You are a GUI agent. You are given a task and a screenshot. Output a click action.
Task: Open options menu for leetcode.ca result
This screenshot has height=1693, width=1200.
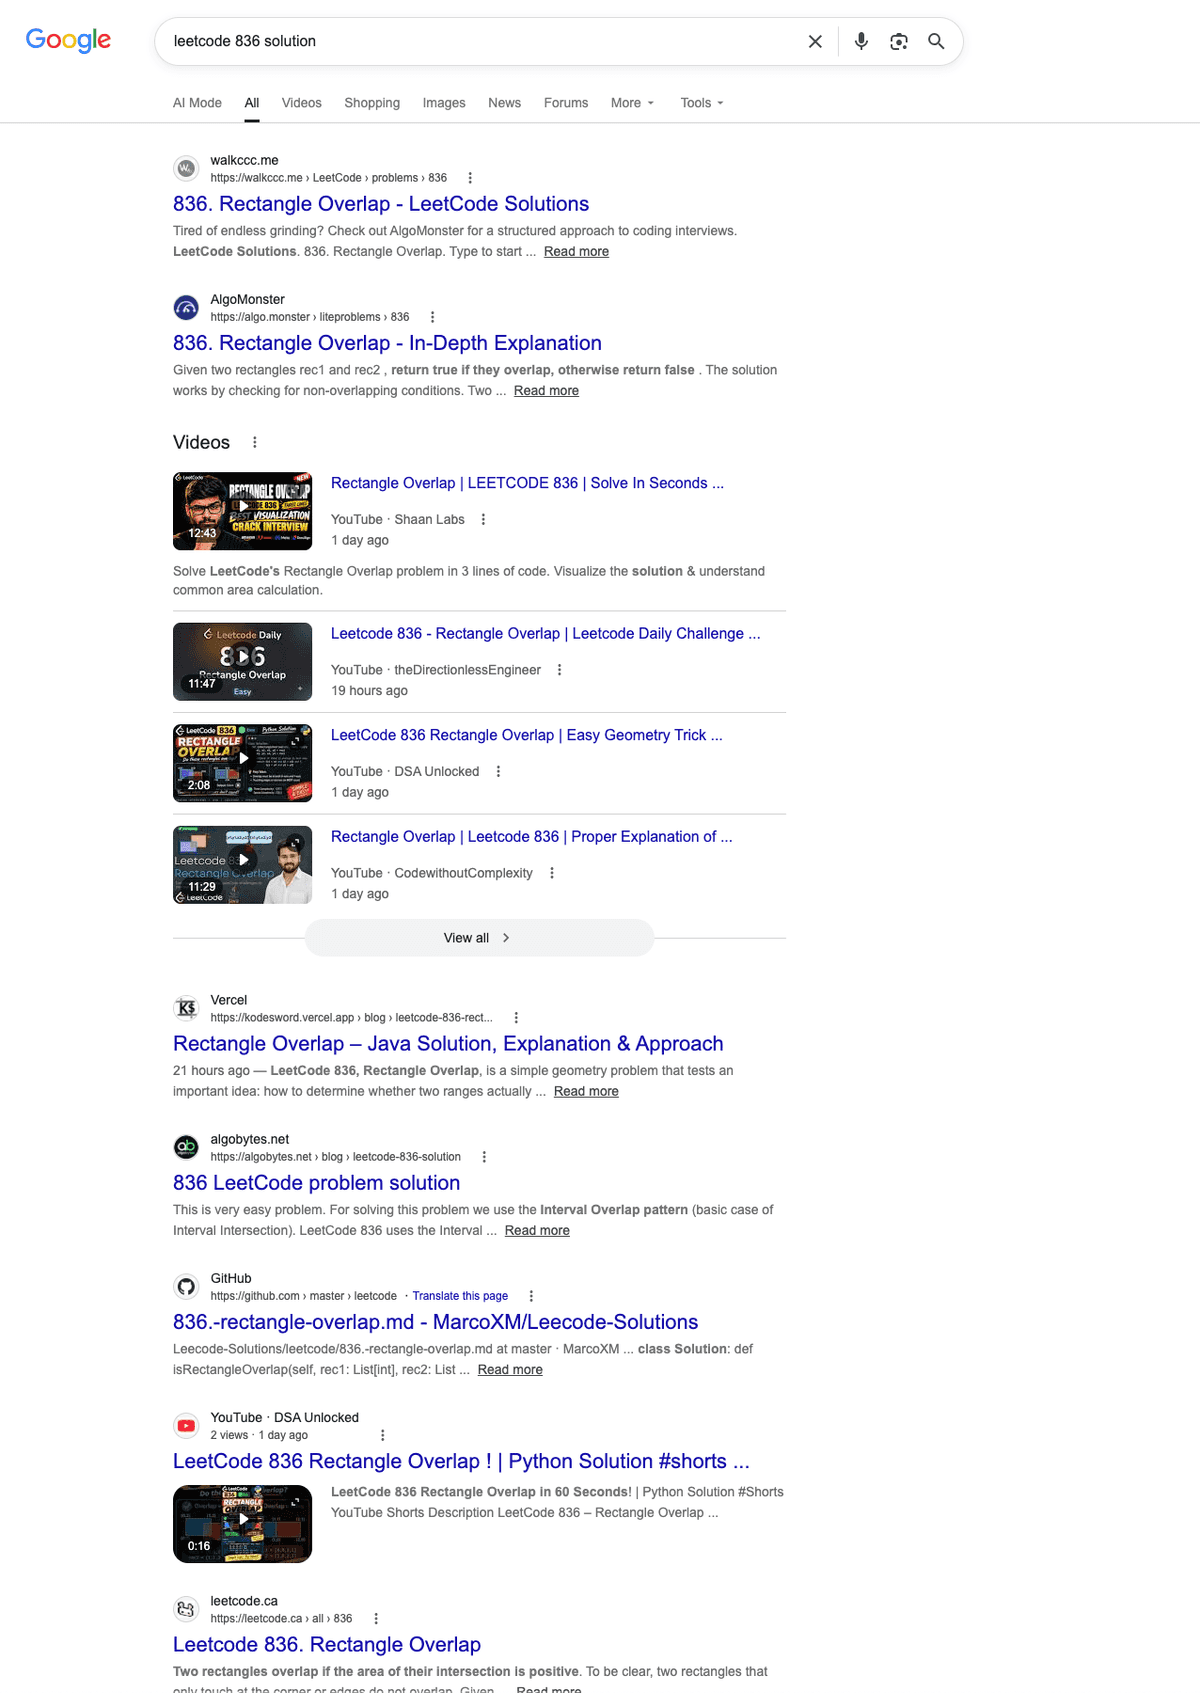[x=376, y=1618]
